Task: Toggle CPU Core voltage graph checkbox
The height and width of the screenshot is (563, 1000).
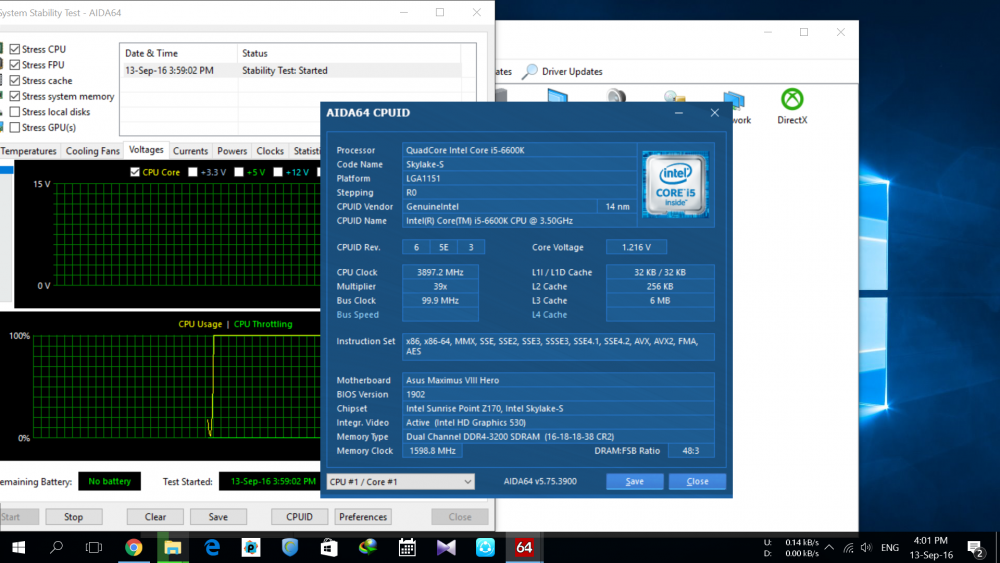Action: (x=135, y=172)
